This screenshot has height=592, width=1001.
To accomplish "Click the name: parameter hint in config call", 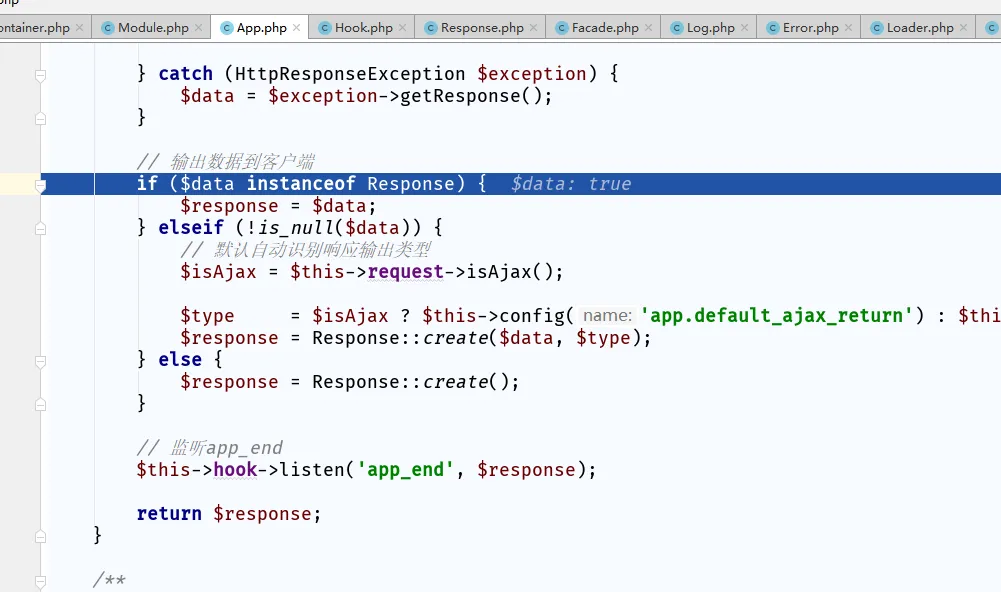I will [607, 316].
